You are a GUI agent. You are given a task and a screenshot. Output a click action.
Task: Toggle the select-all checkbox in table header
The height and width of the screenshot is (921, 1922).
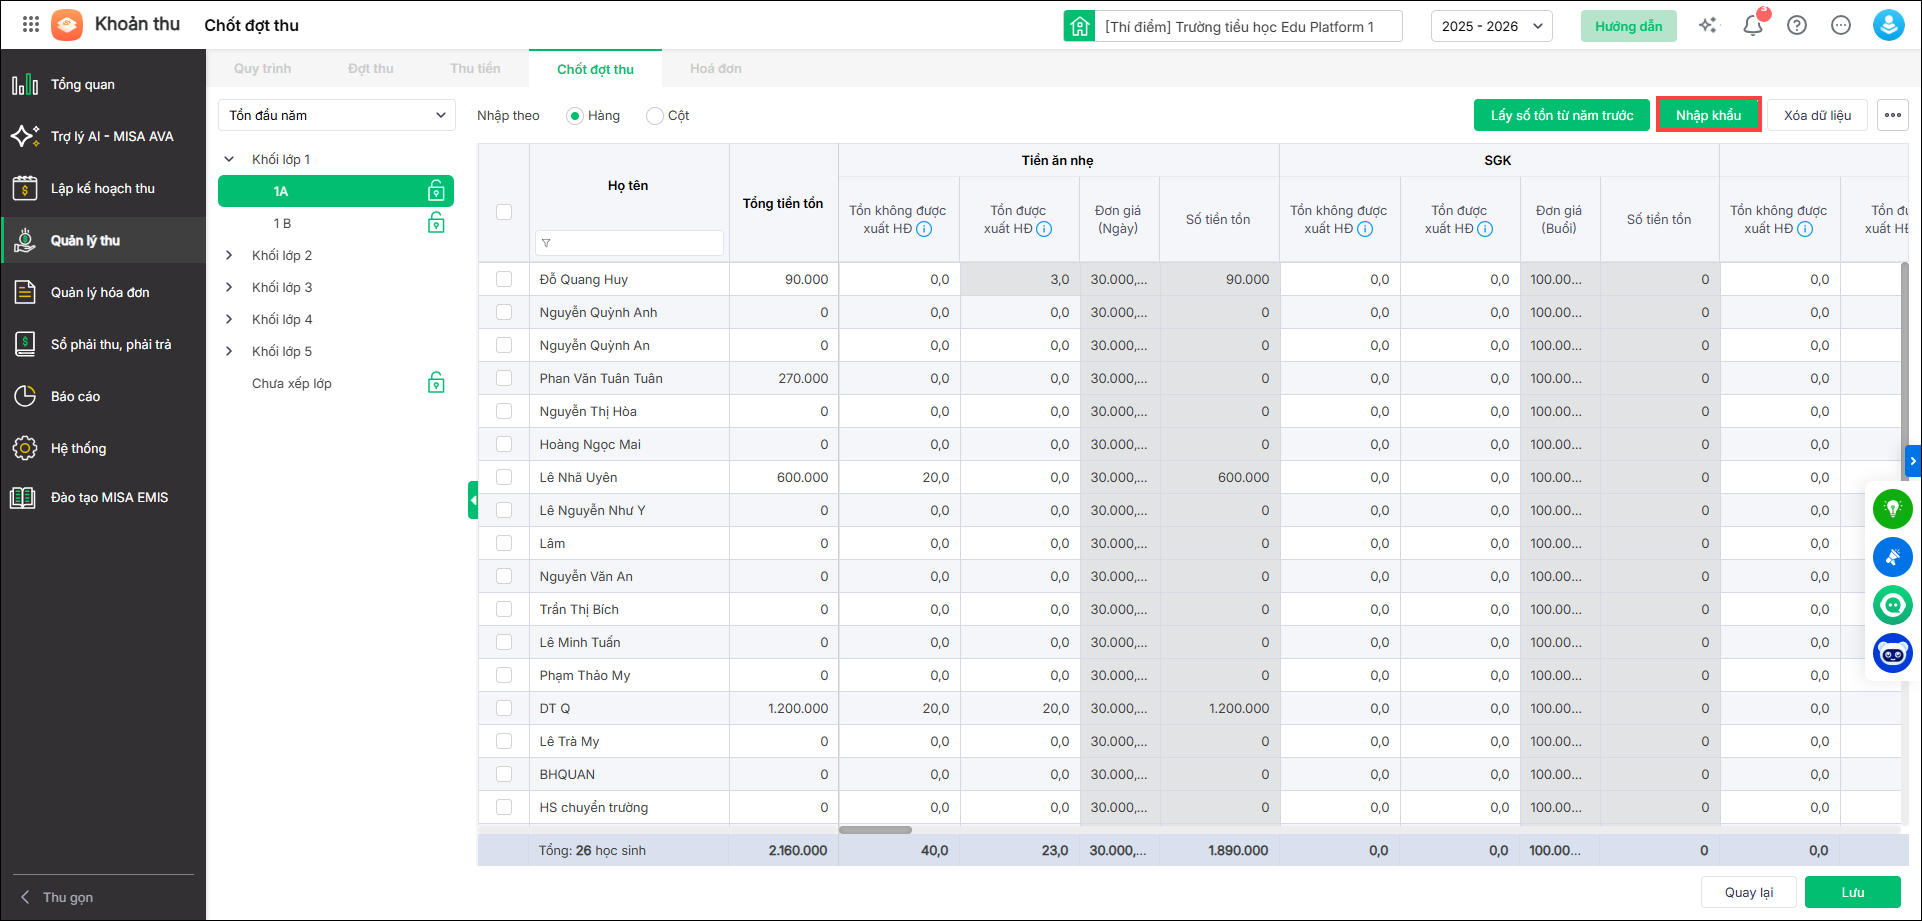tap(504, 212)
